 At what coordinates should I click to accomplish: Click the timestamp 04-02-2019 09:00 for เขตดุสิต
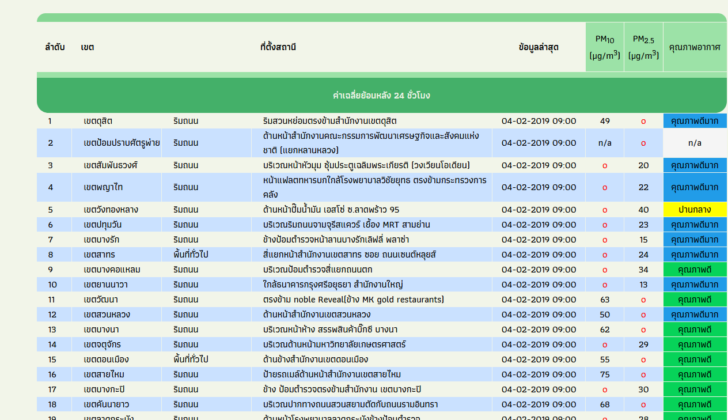coord(539,121)
